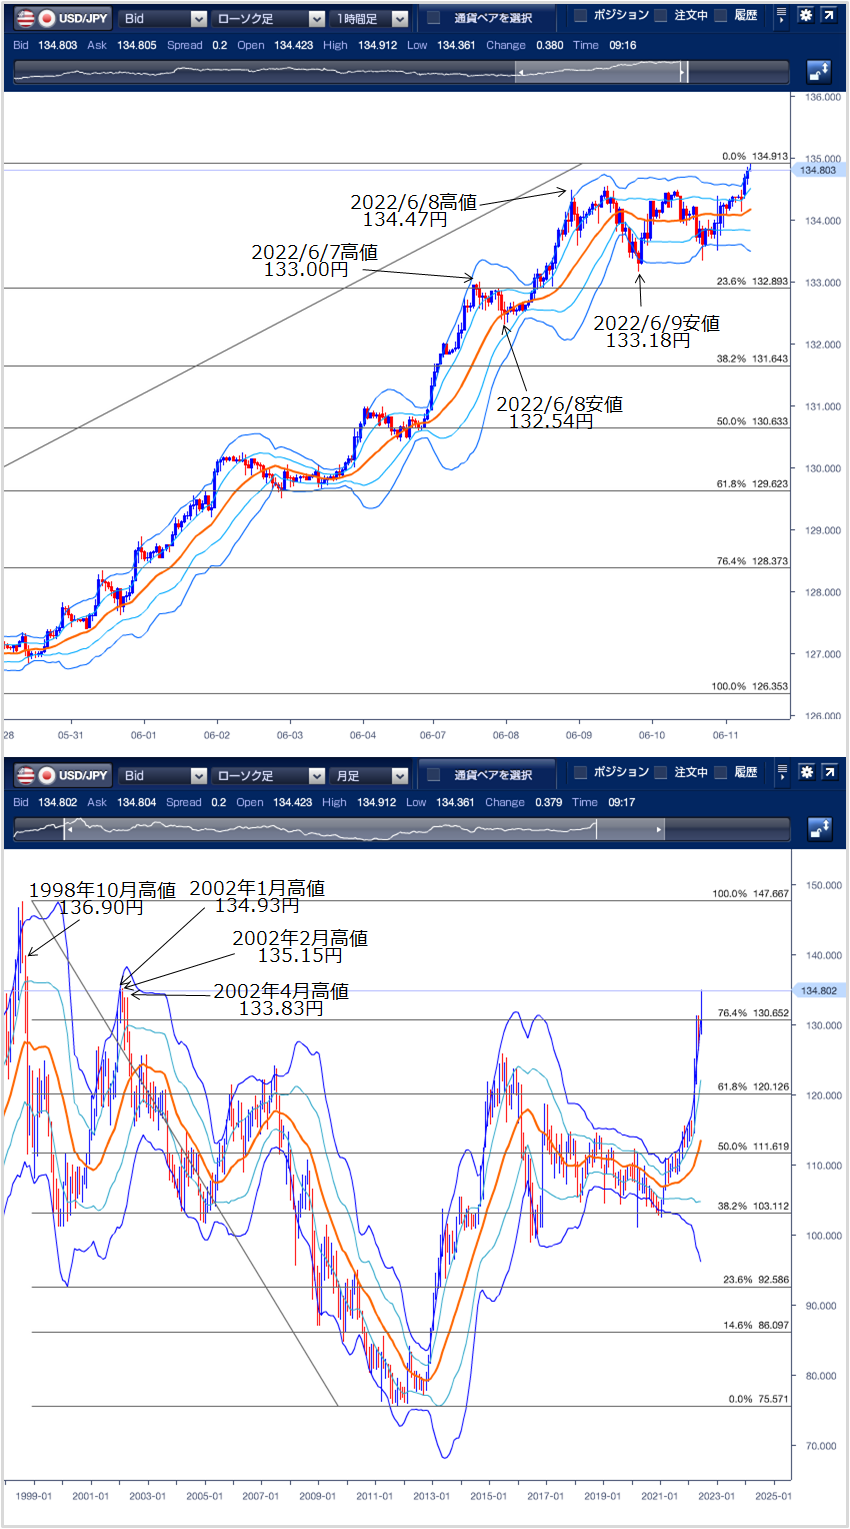Toggle 注文中 checkbox on 1時間足 chart
This screenshot has width=850, height=1529.
click(661, 16)
